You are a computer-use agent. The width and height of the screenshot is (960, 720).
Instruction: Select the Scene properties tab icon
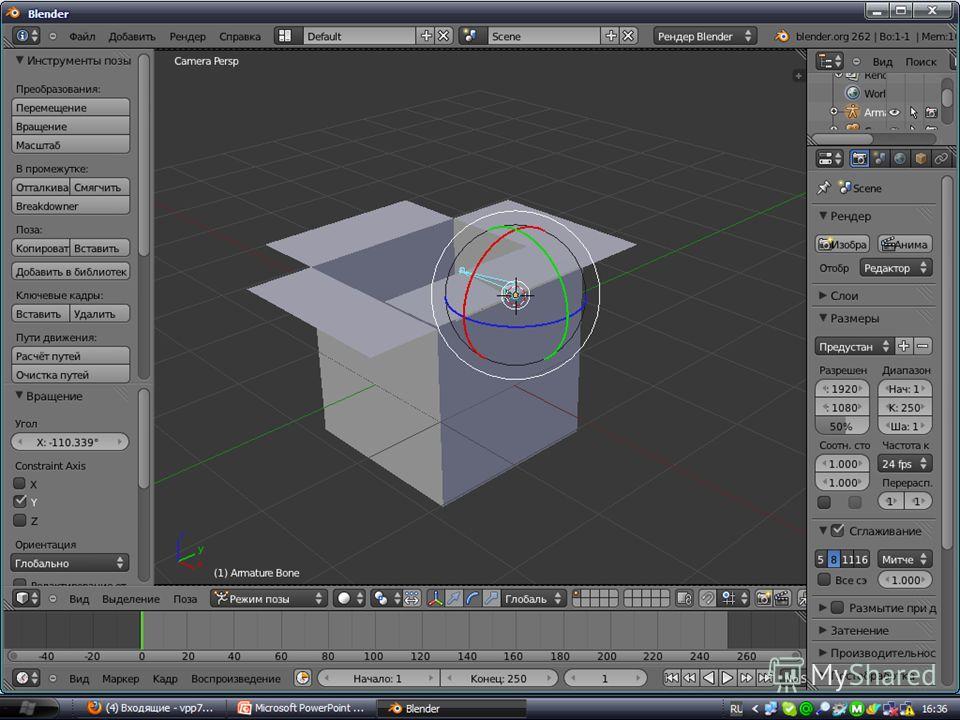[880, 159]
